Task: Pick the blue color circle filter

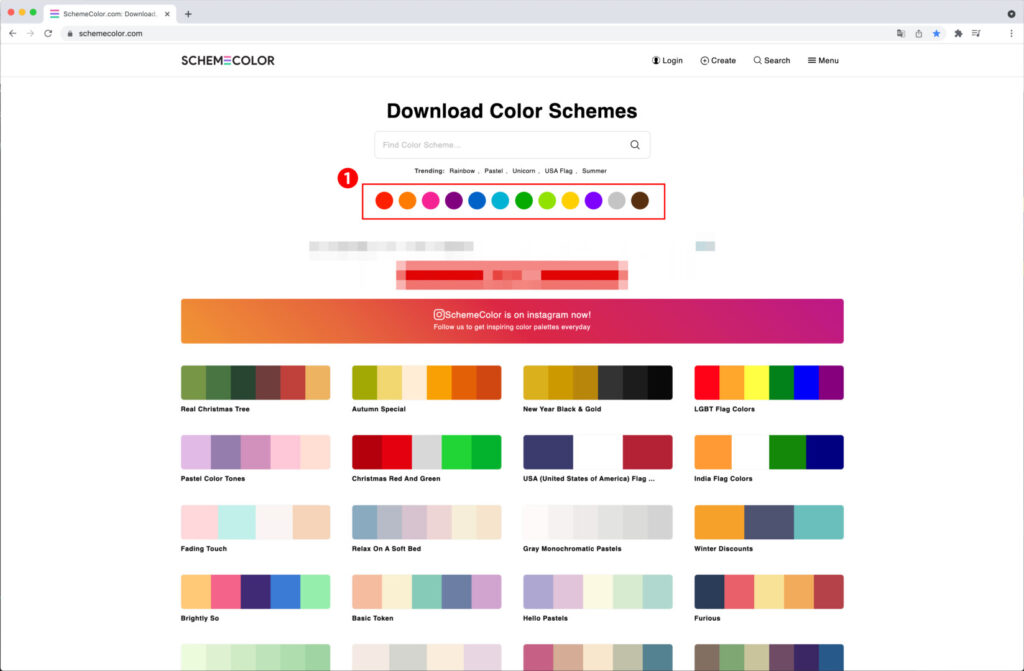Action: 477,201
